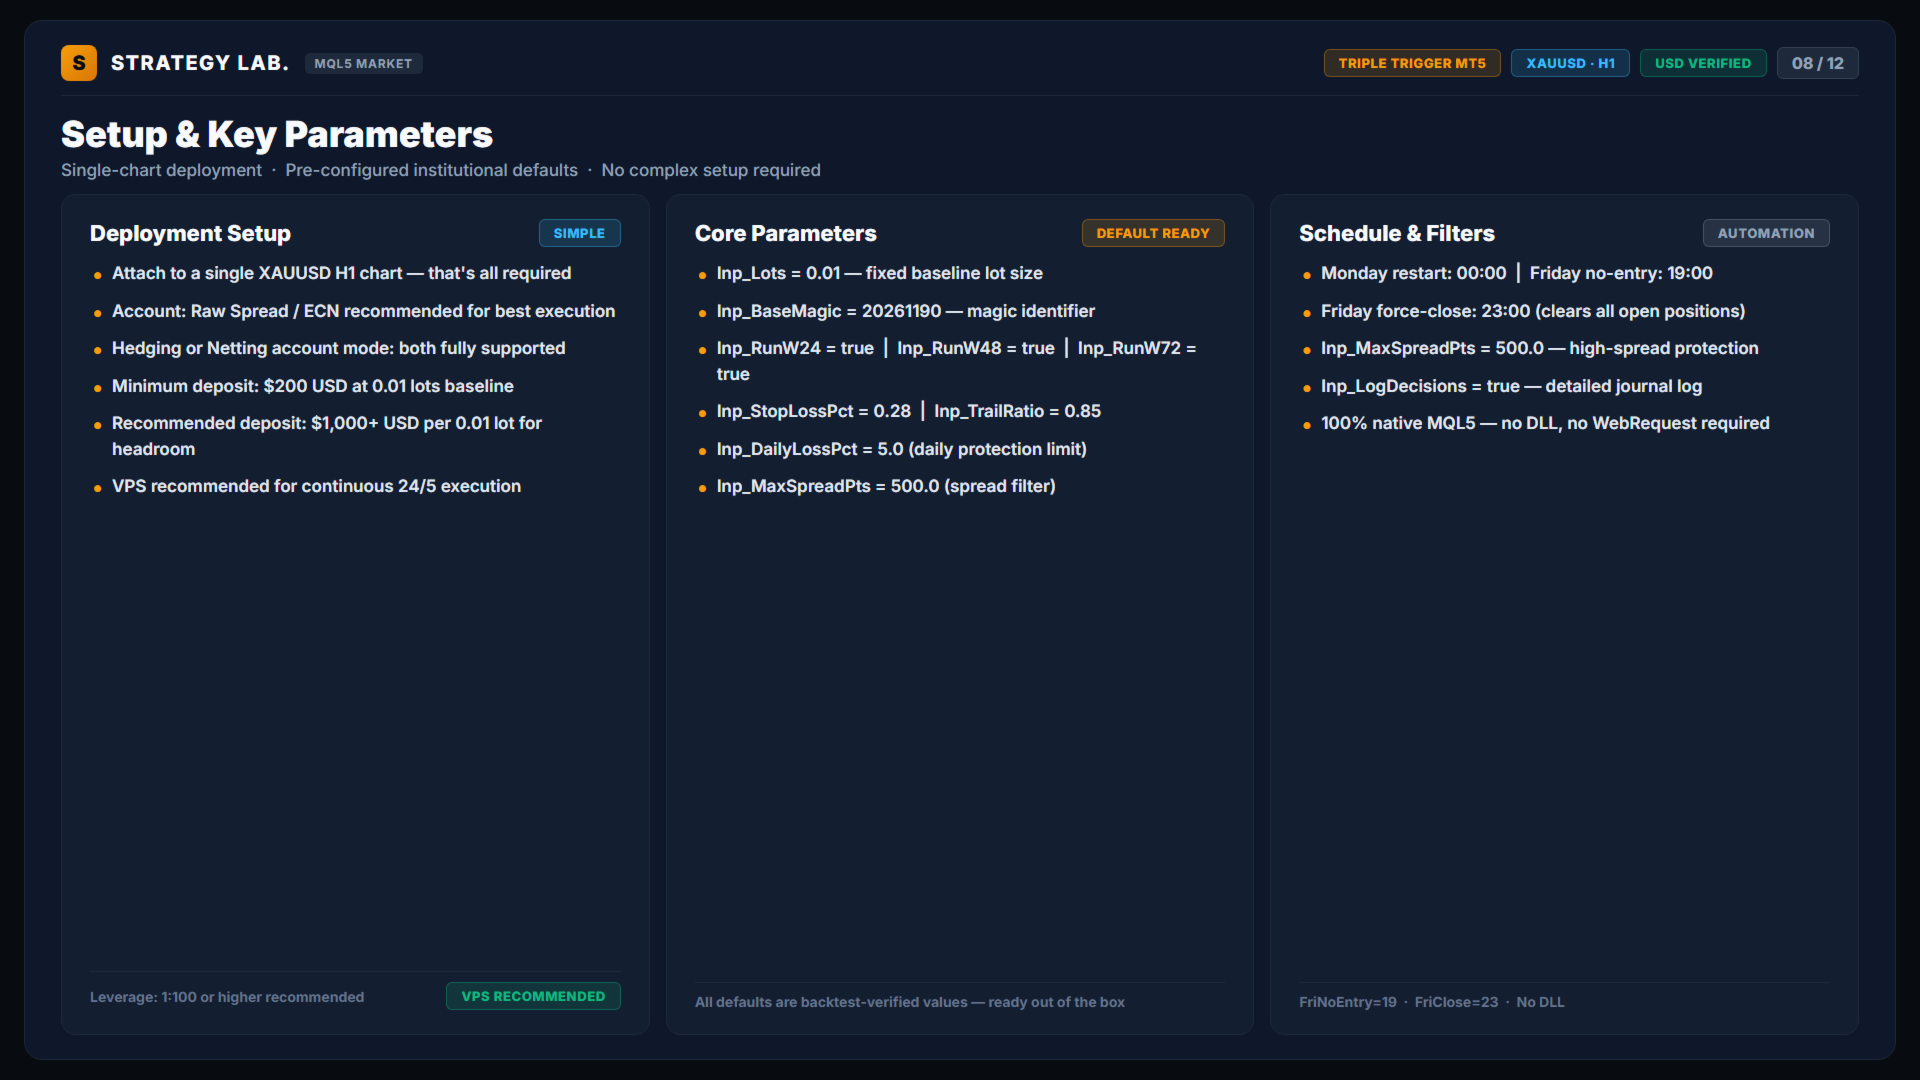Click the AUTOMATION tag
The image size is (1920, 1080).
point(1766,233)
